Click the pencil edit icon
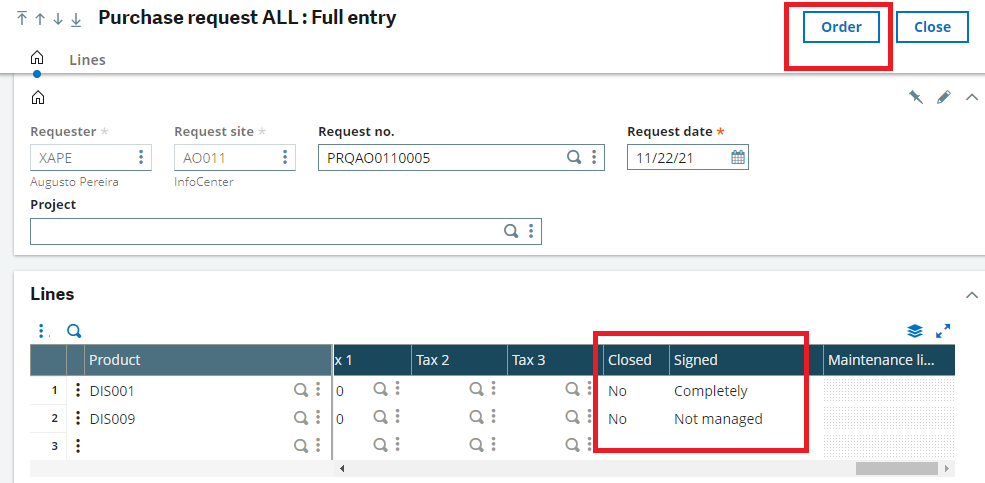The height and width of the screenshot is (483, 985). (944, 97)
